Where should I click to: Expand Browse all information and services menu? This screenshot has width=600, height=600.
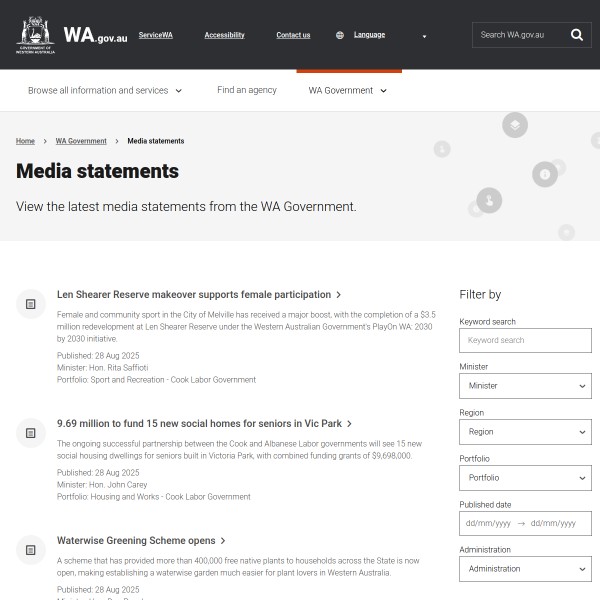(x=105, y=90)
